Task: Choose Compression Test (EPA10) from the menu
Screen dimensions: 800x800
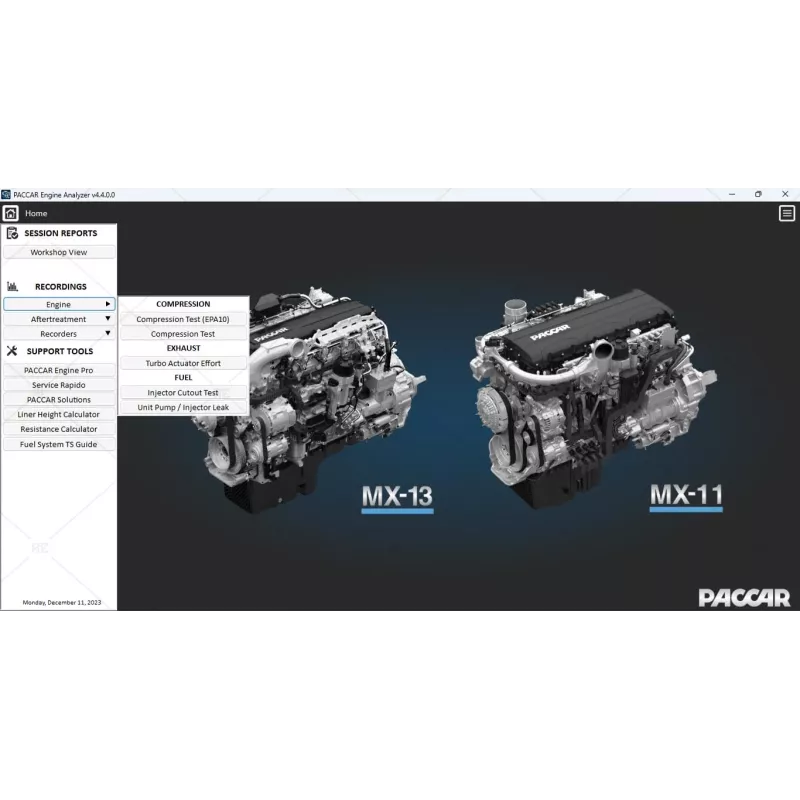Action: click(x=183, y=318)
